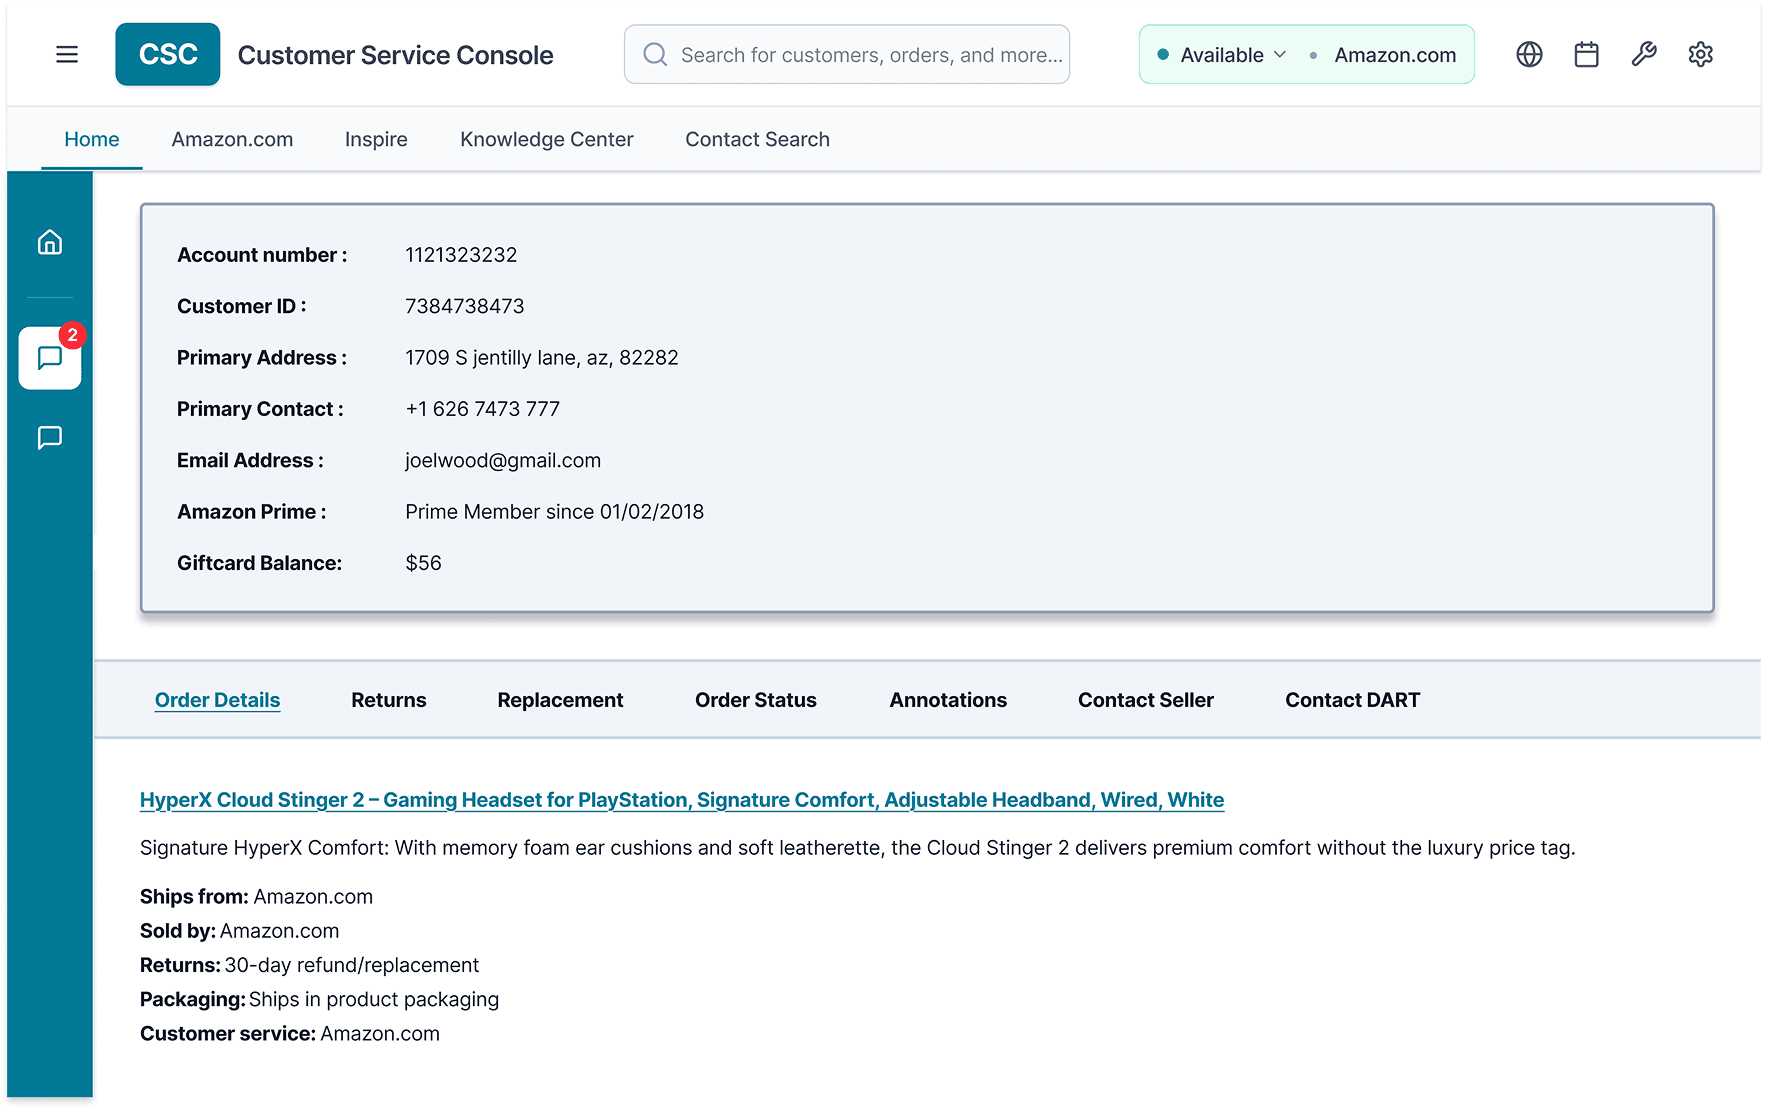Focus the customer and order search field

(847, 54)
